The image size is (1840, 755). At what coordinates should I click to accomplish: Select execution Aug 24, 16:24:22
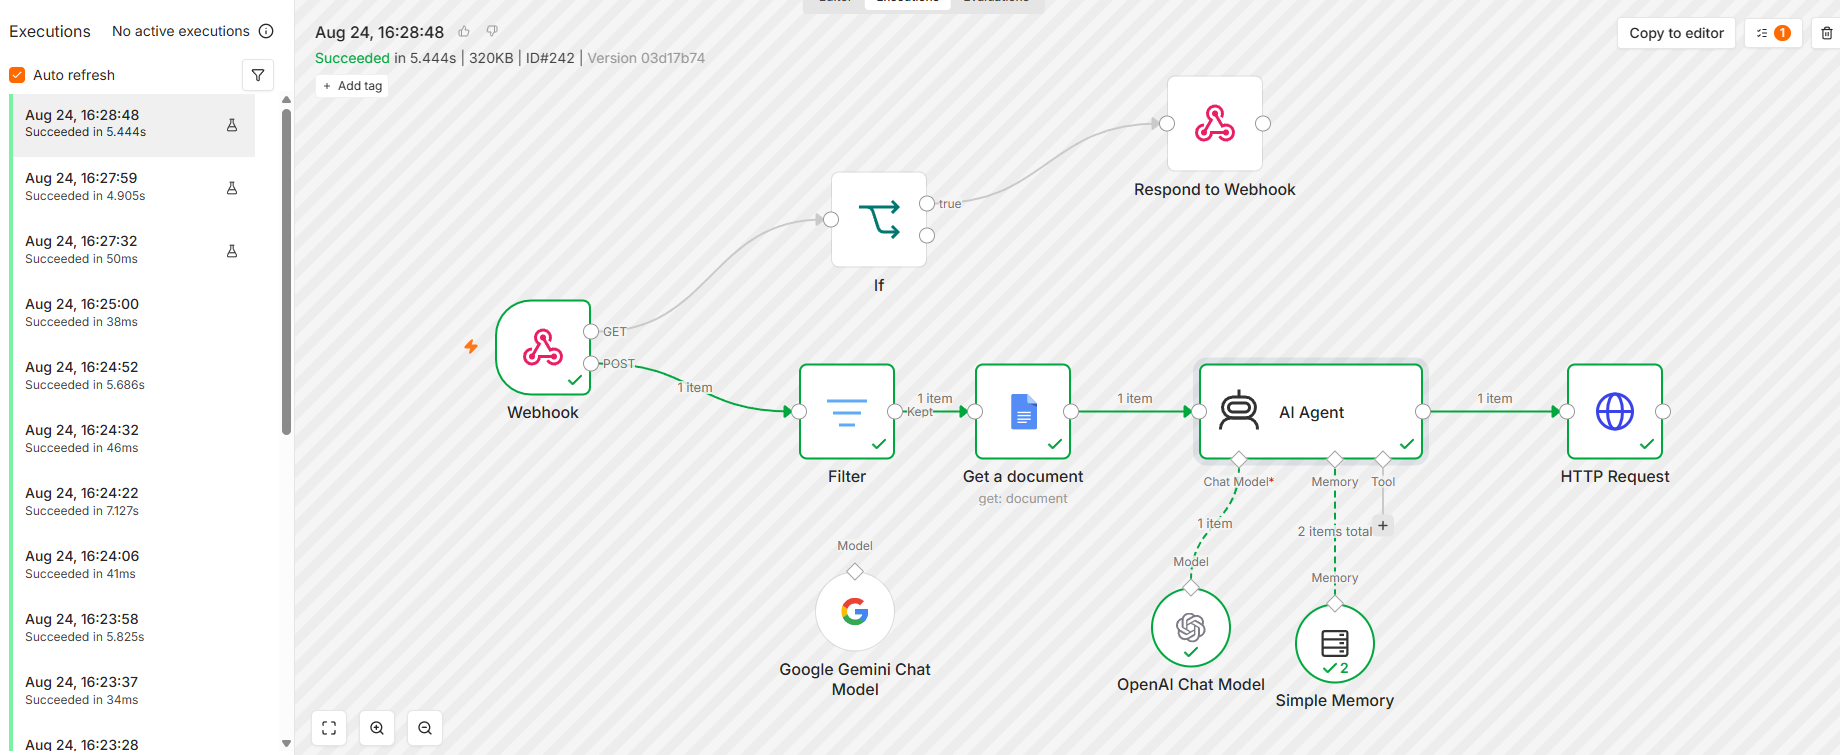pyautogui.click(x=133, y=503)
